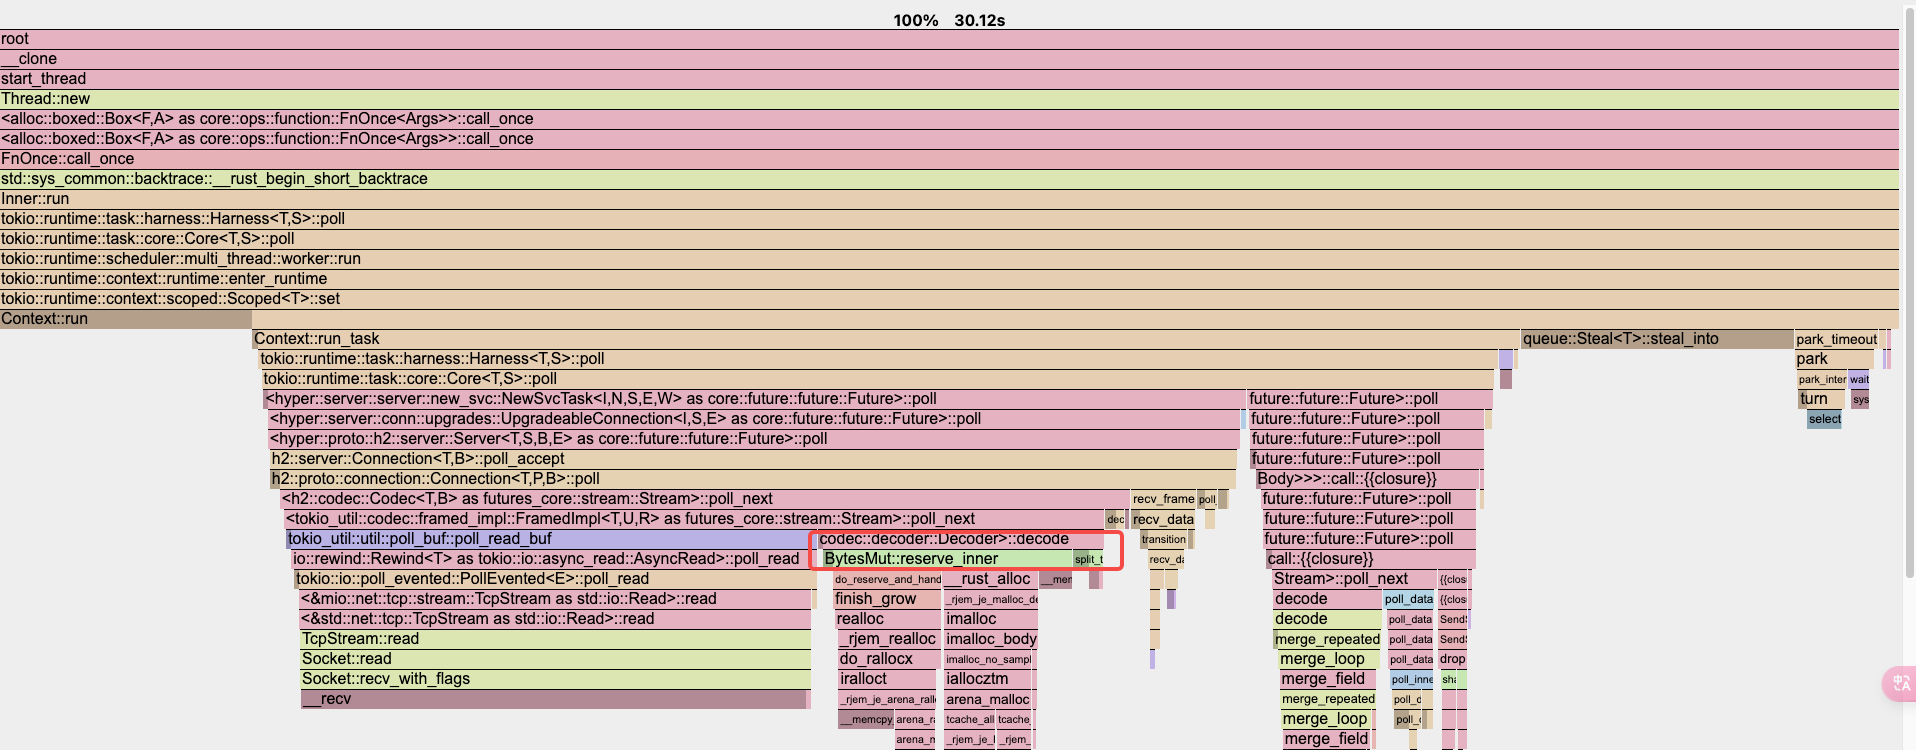1916x750 pixels.
Task: Click the hyper NewSvcTask poll frame
Action: pos(754,399)
